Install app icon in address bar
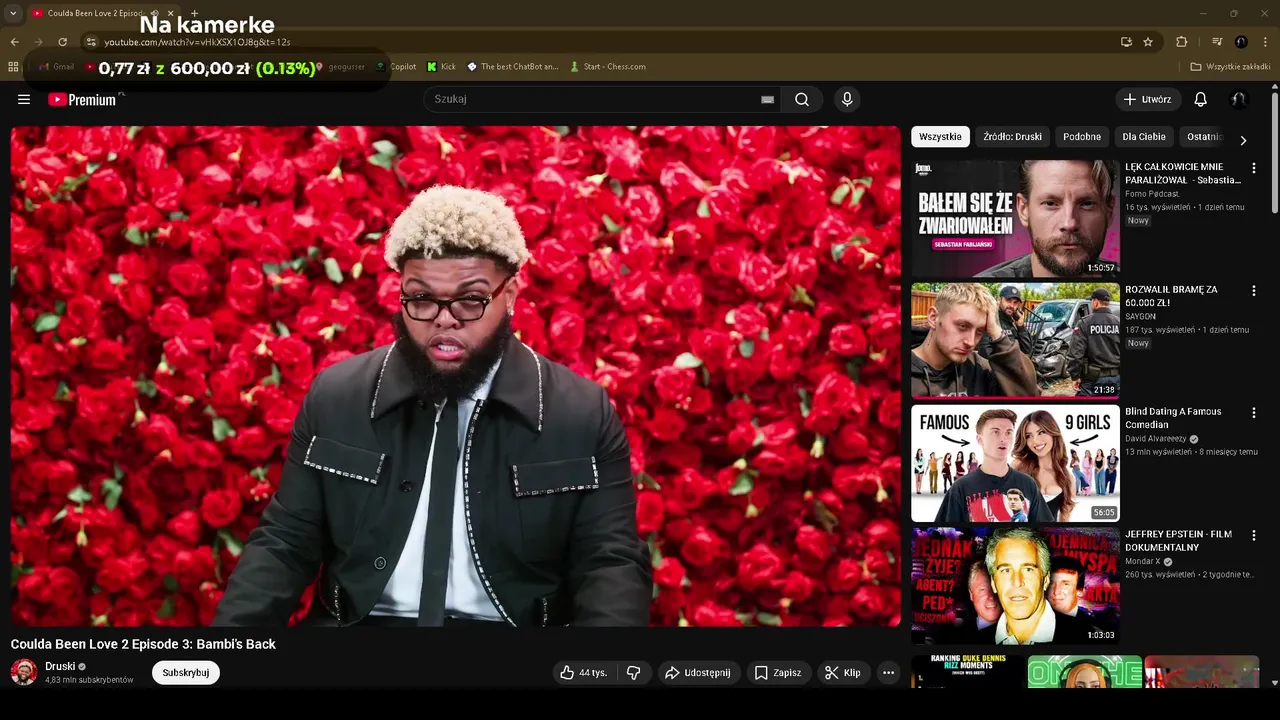Viewport: 1280px width, 720px height. tap(1126, 42)
